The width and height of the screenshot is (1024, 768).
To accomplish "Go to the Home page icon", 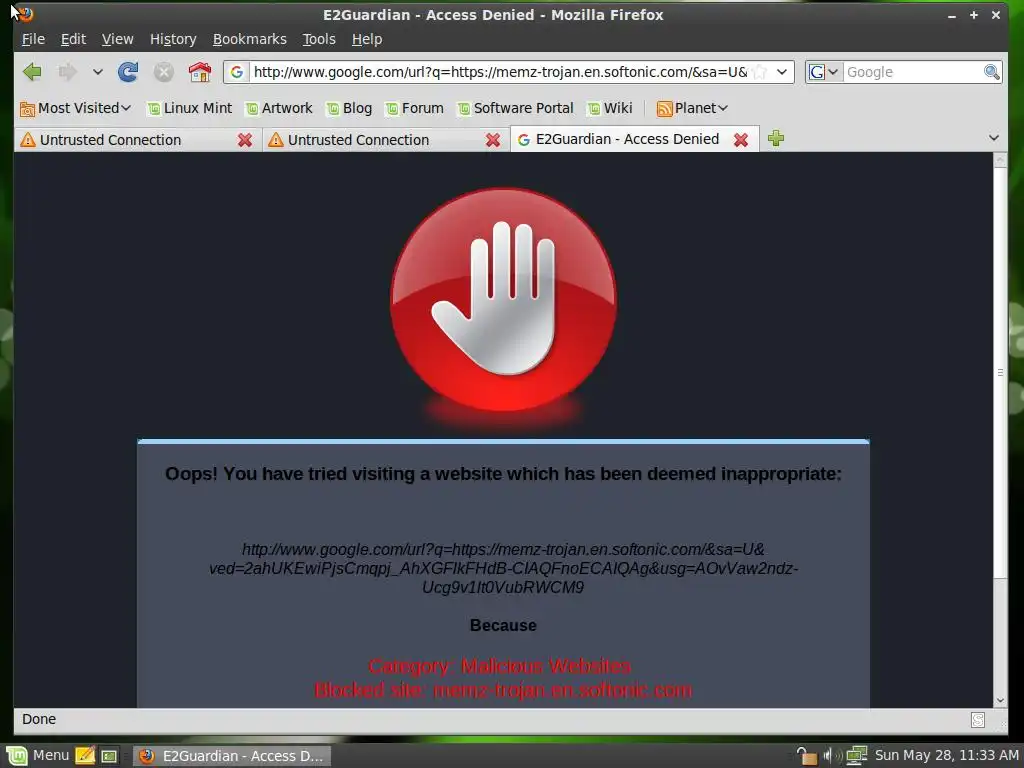I will point(200,72).
